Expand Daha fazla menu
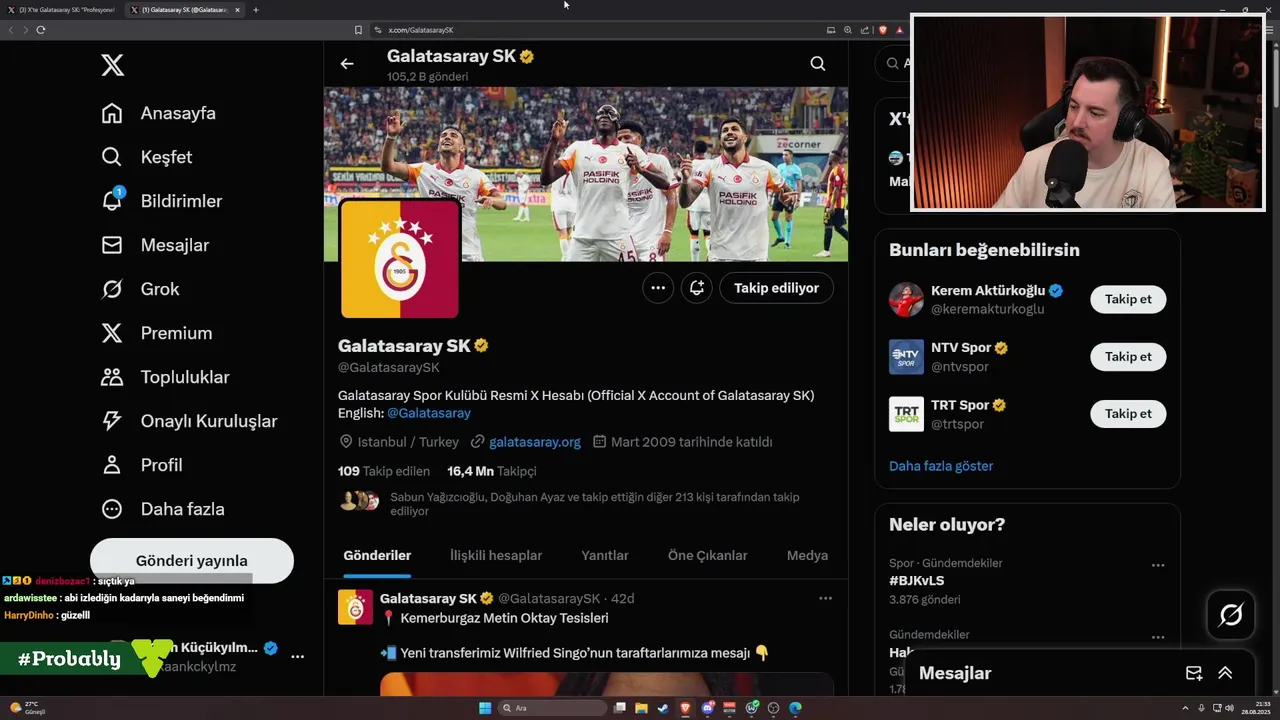 (163, 509)
